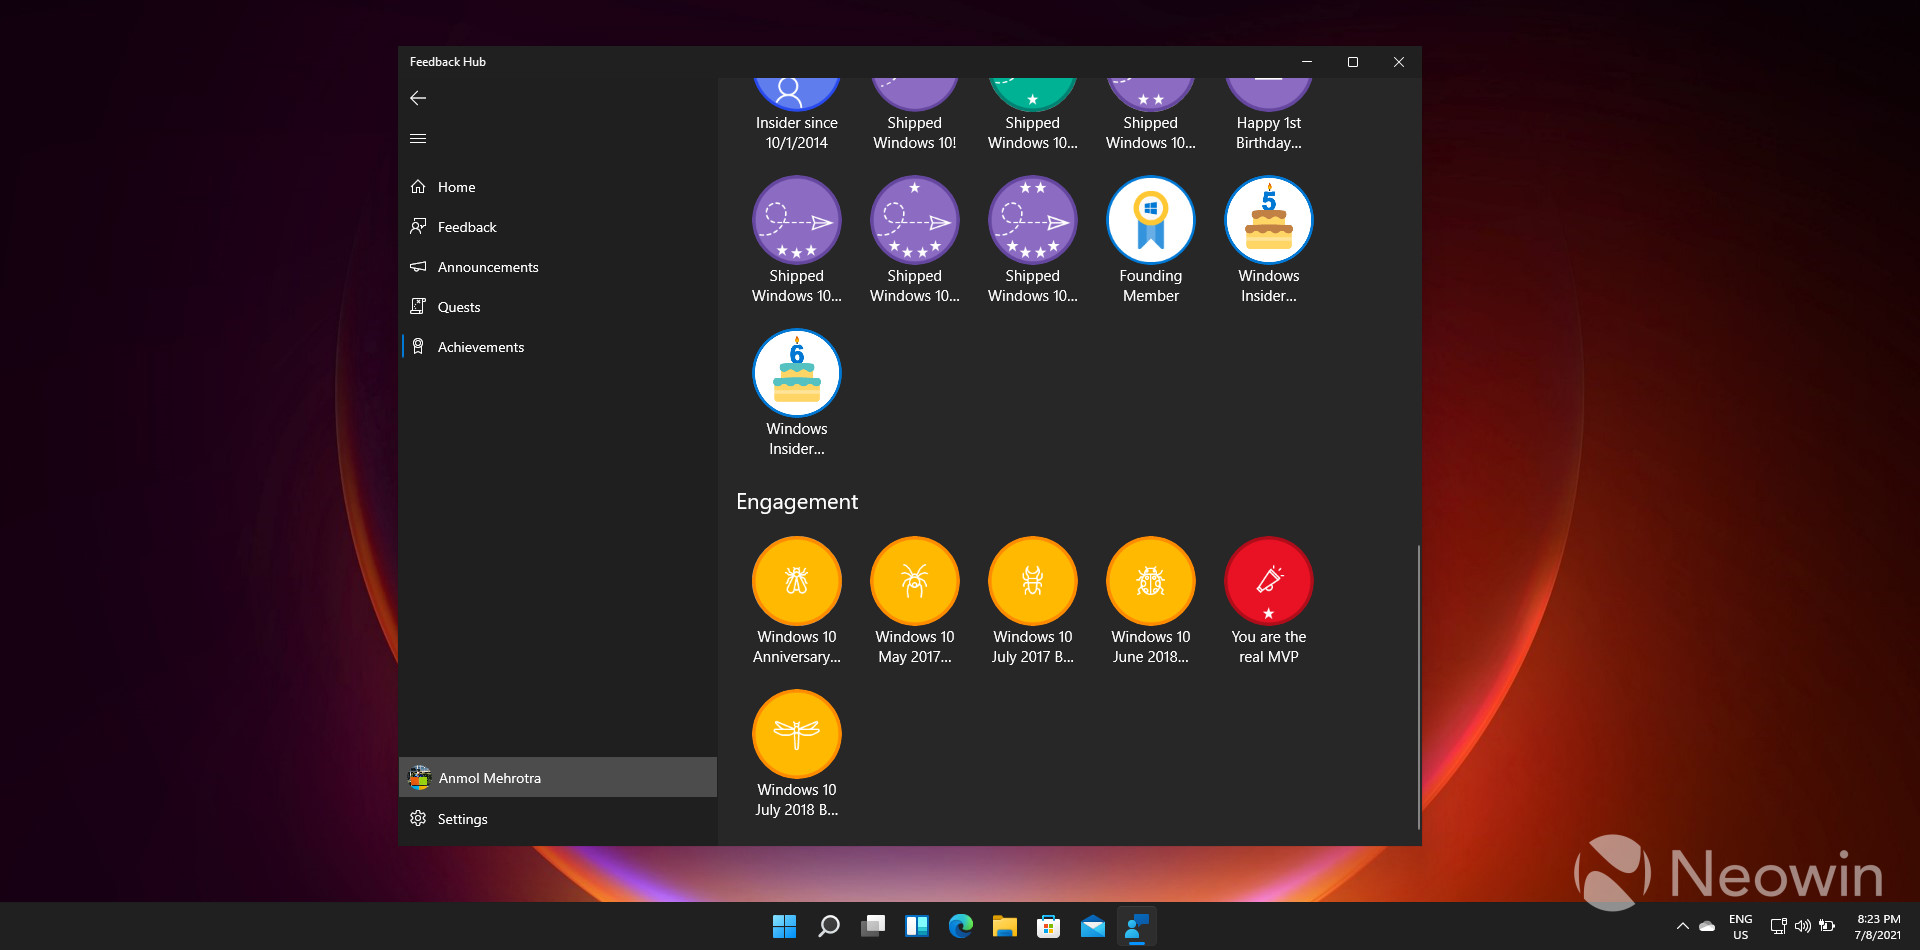This screenshot has height=950, width=1920.
Task: Open the Happy 1st Birthday badge
Action: tap(1269, 113)
